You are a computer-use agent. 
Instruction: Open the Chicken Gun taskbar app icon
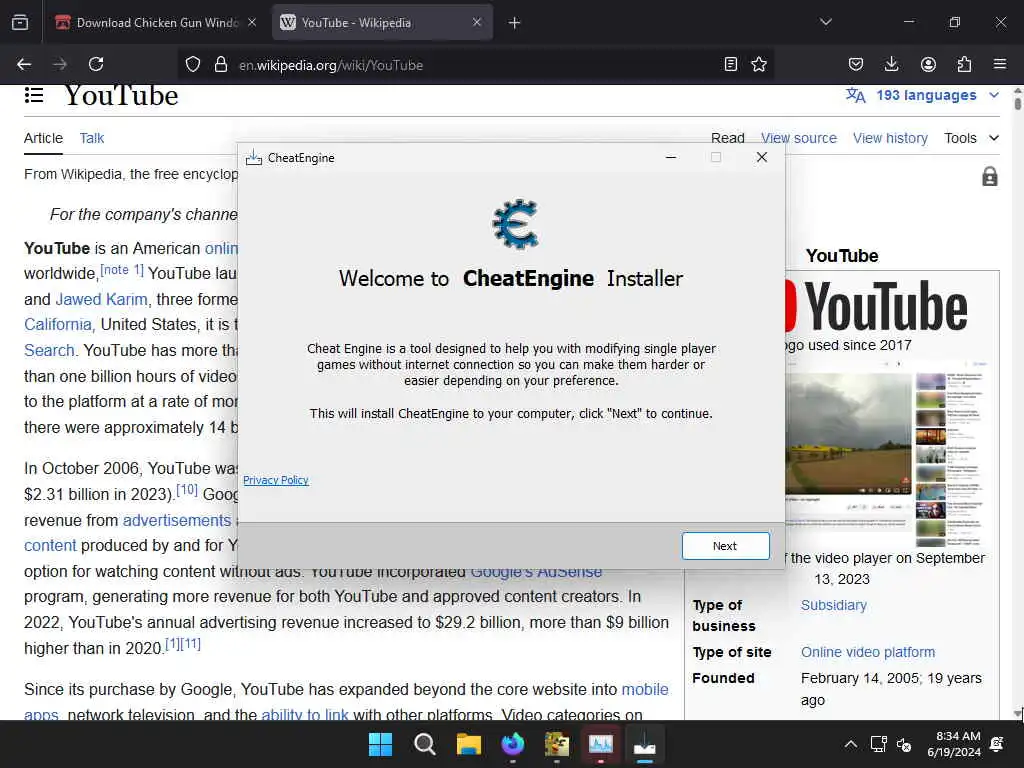click(556, 744)
